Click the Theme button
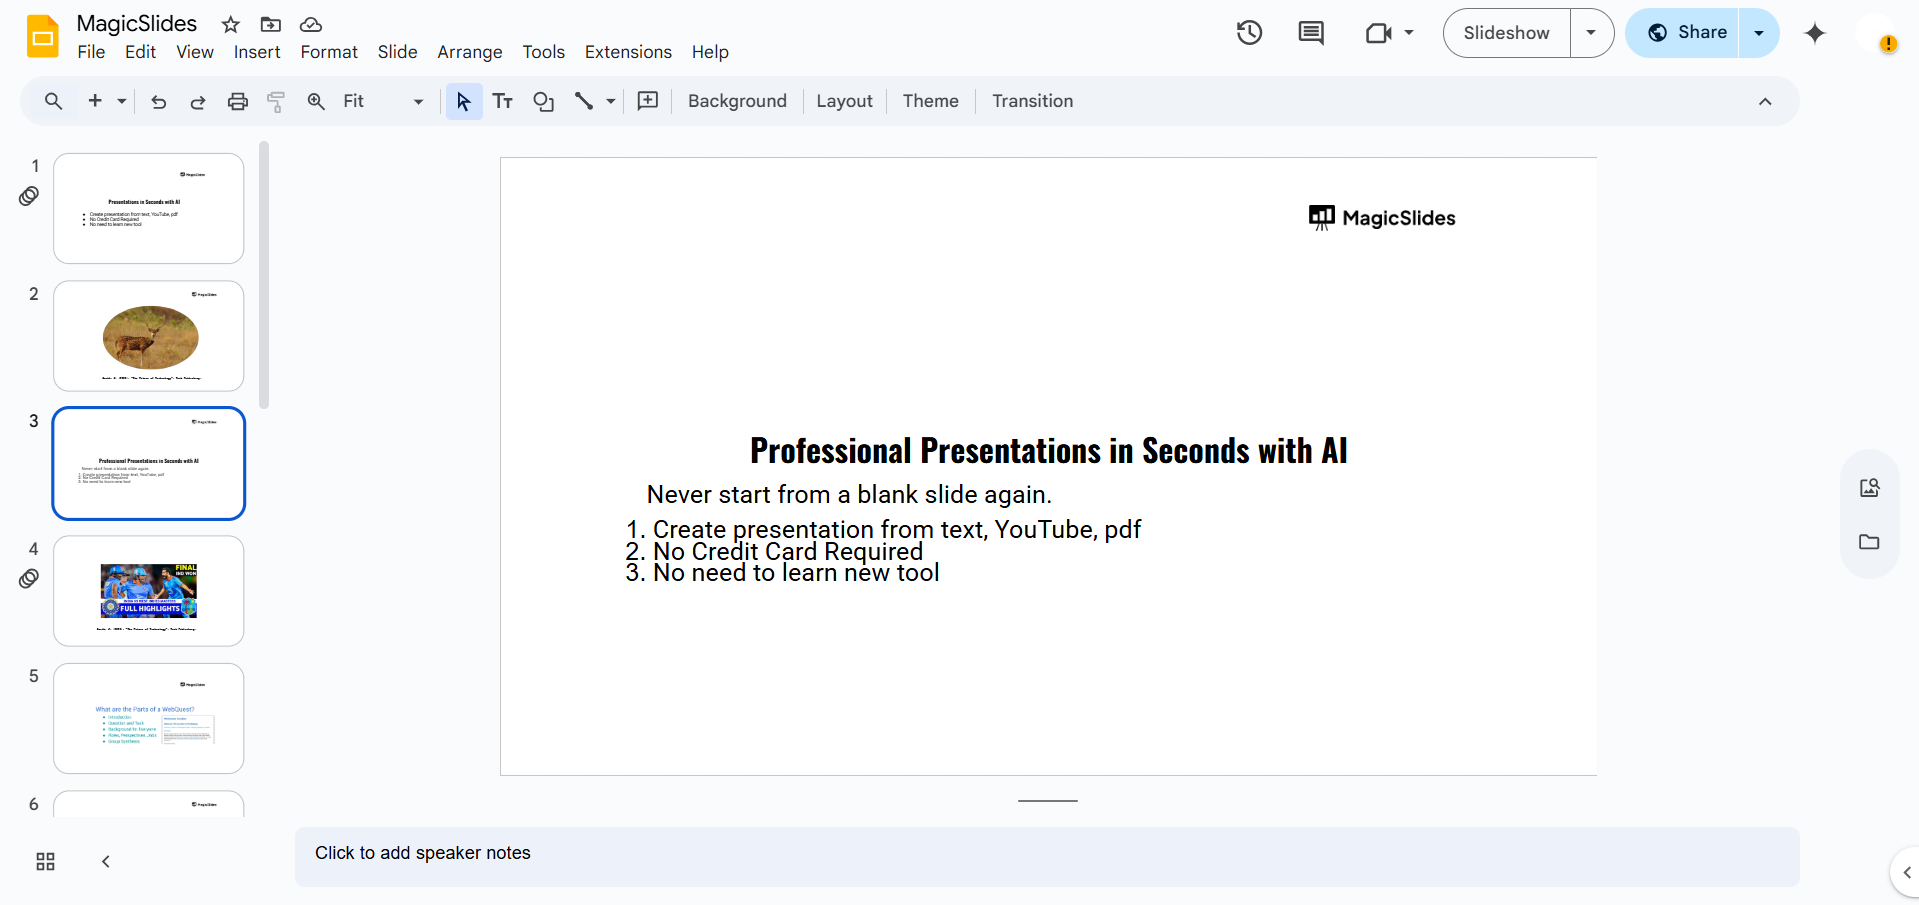Image resolution: width=1919 pixels, height=905 pixels. point(930,101)
